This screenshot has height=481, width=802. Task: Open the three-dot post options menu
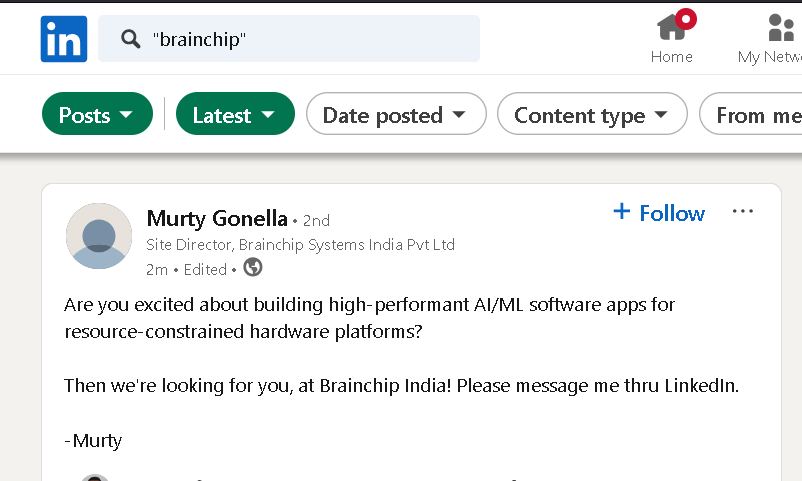[743, 211]
